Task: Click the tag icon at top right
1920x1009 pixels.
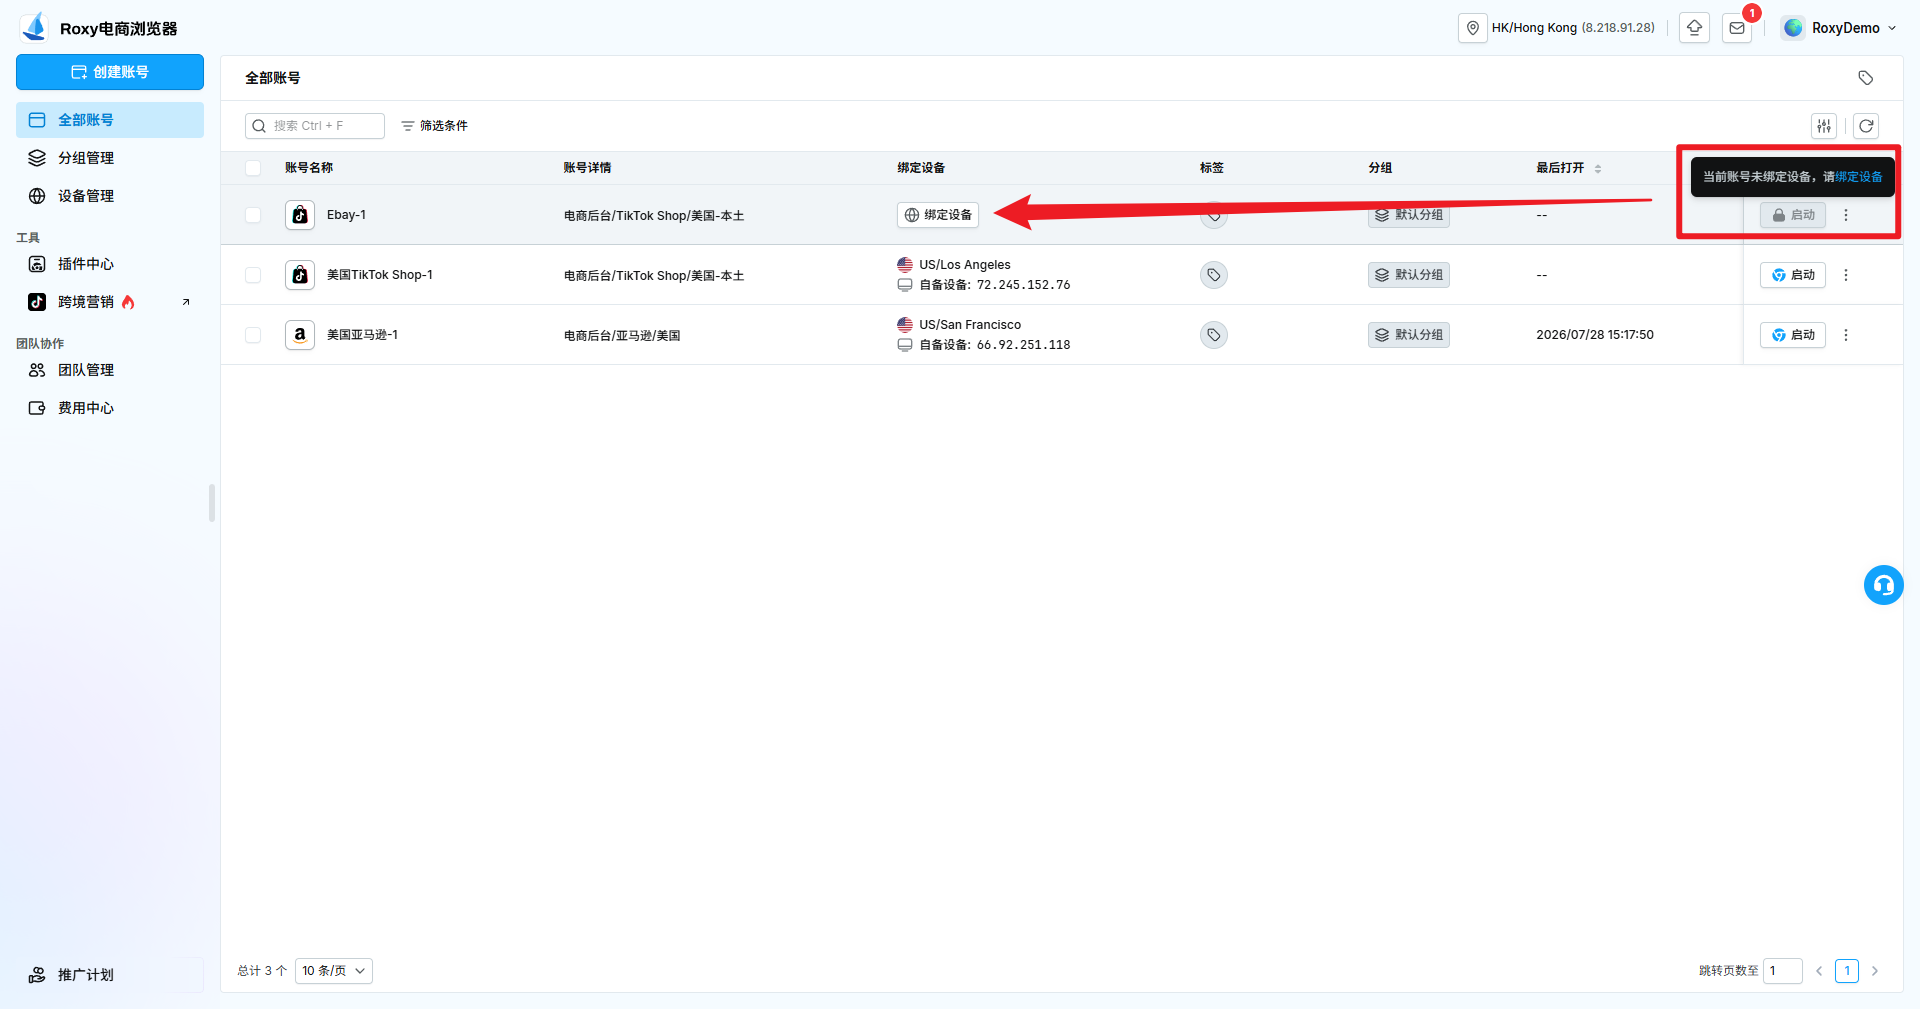Action: tap(1866, 78)
